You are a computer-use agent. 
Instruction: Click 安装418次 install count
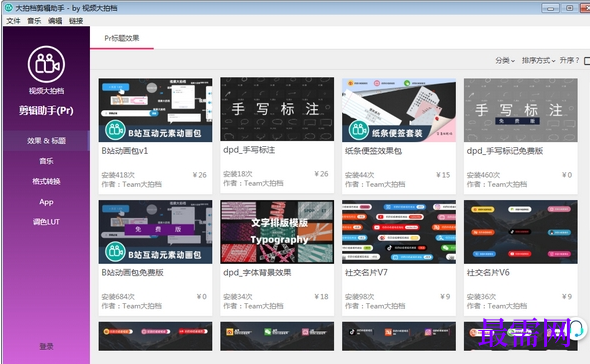[118, 175]
